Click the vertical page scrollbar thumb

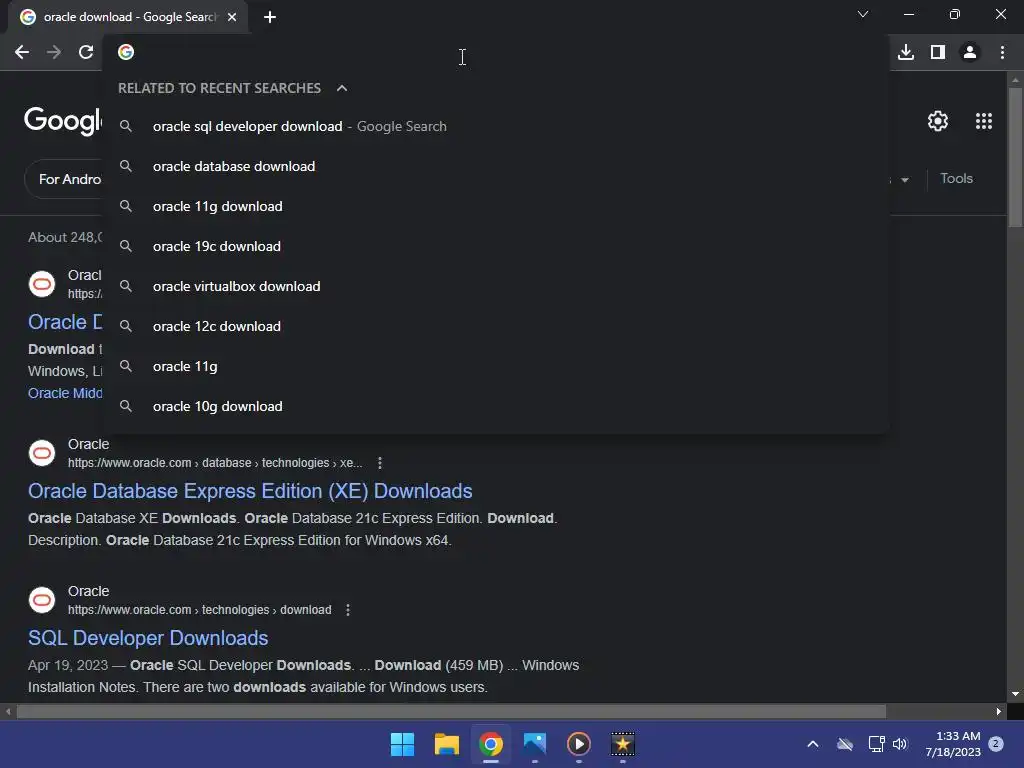tap(1015, 157)
